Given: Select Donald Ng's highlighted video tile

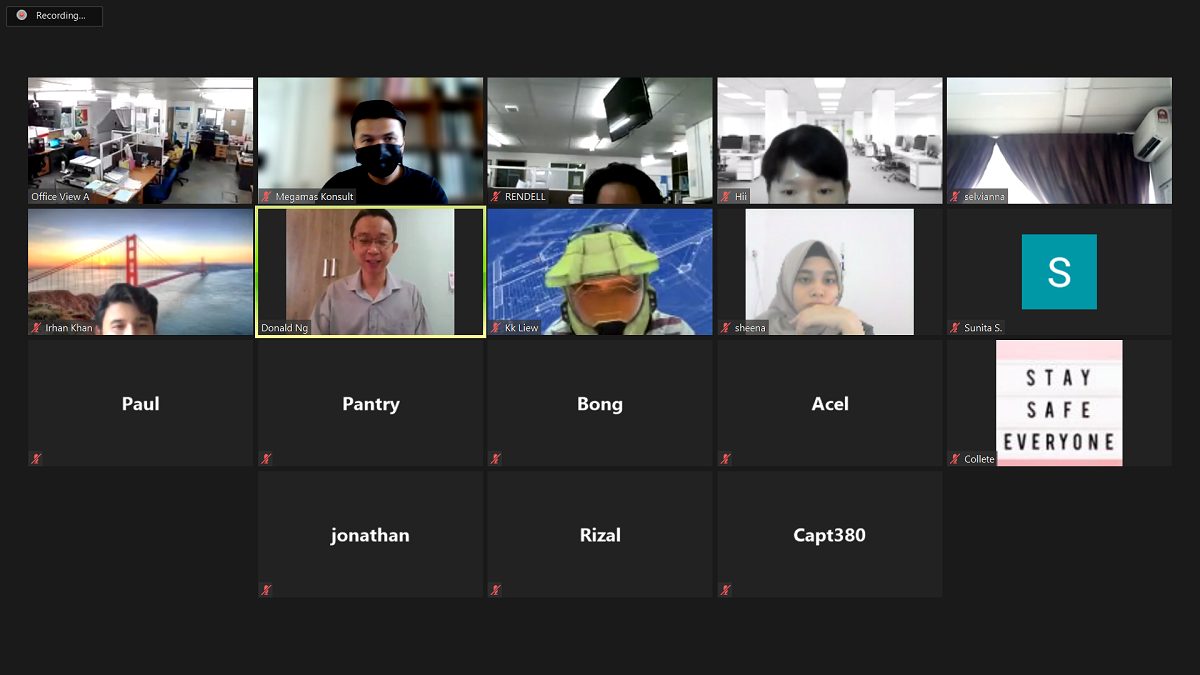Looking at the screenshot, I should click(x=370, y=272).
